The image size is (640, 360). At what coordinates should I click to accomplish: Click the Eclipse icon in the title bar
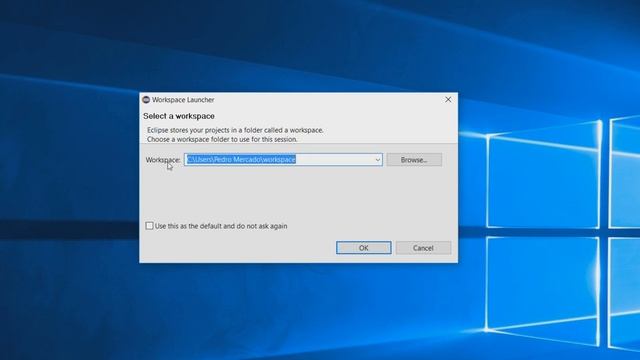click(146, 100)
